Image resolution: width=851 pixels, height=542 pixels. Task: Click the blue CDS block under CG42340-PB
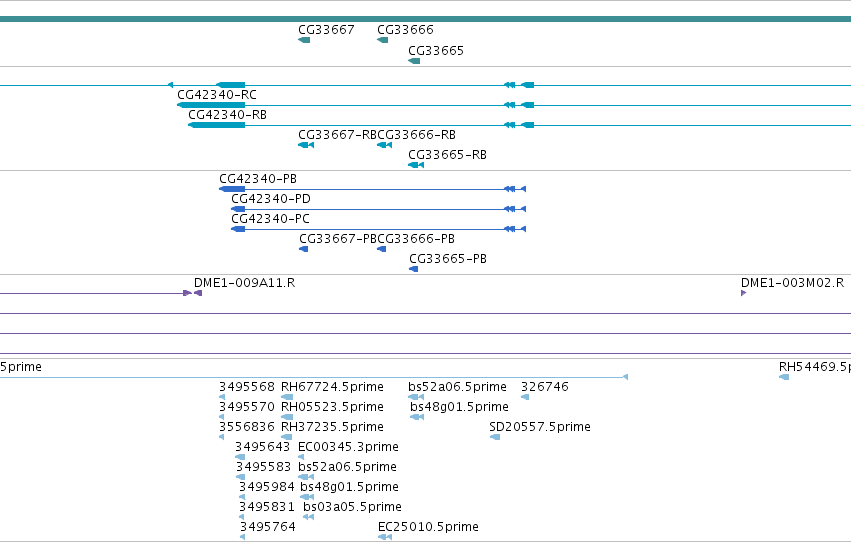point(232,189)
